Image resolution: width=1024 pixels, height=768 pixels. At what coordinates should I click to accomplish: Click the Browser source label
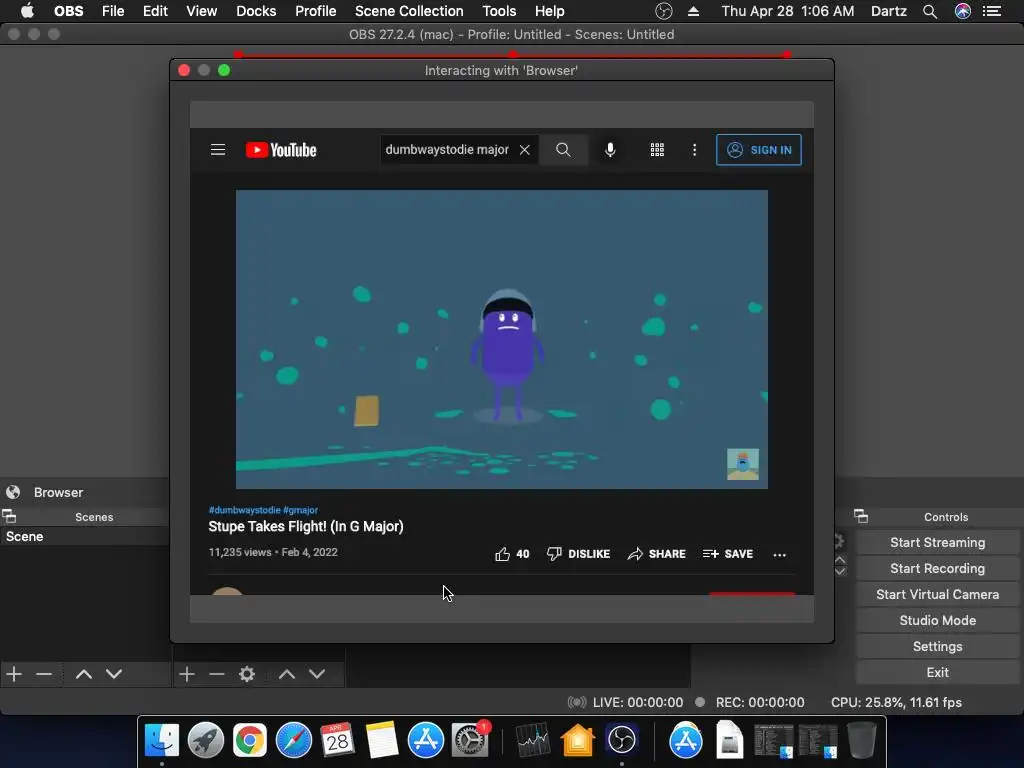[58, 492]
